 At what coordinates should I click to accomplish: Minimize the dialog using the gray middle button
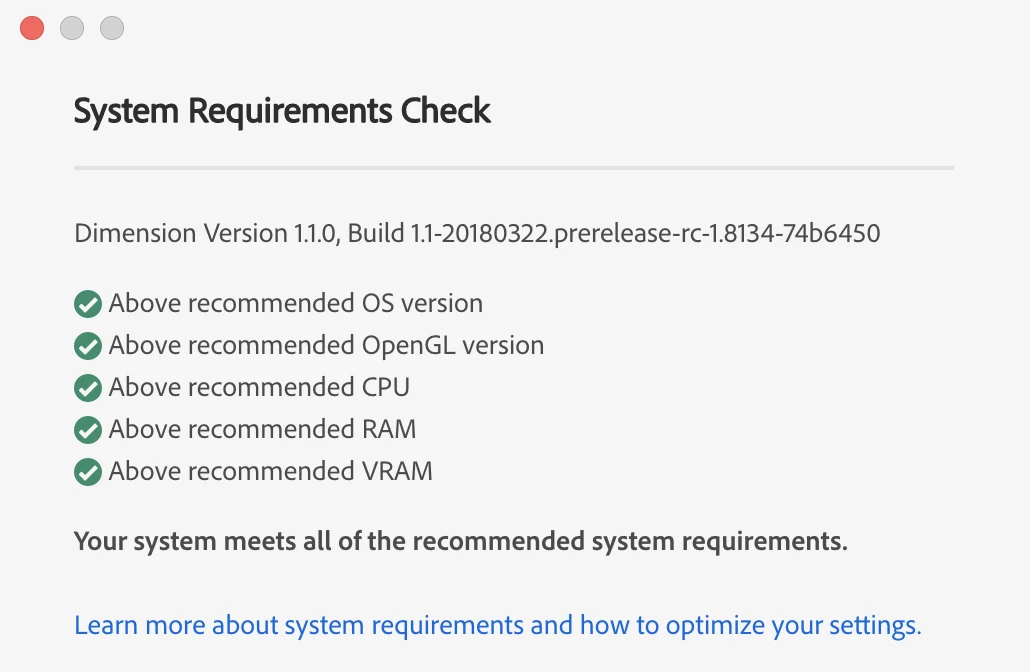[x=72, y=28]
